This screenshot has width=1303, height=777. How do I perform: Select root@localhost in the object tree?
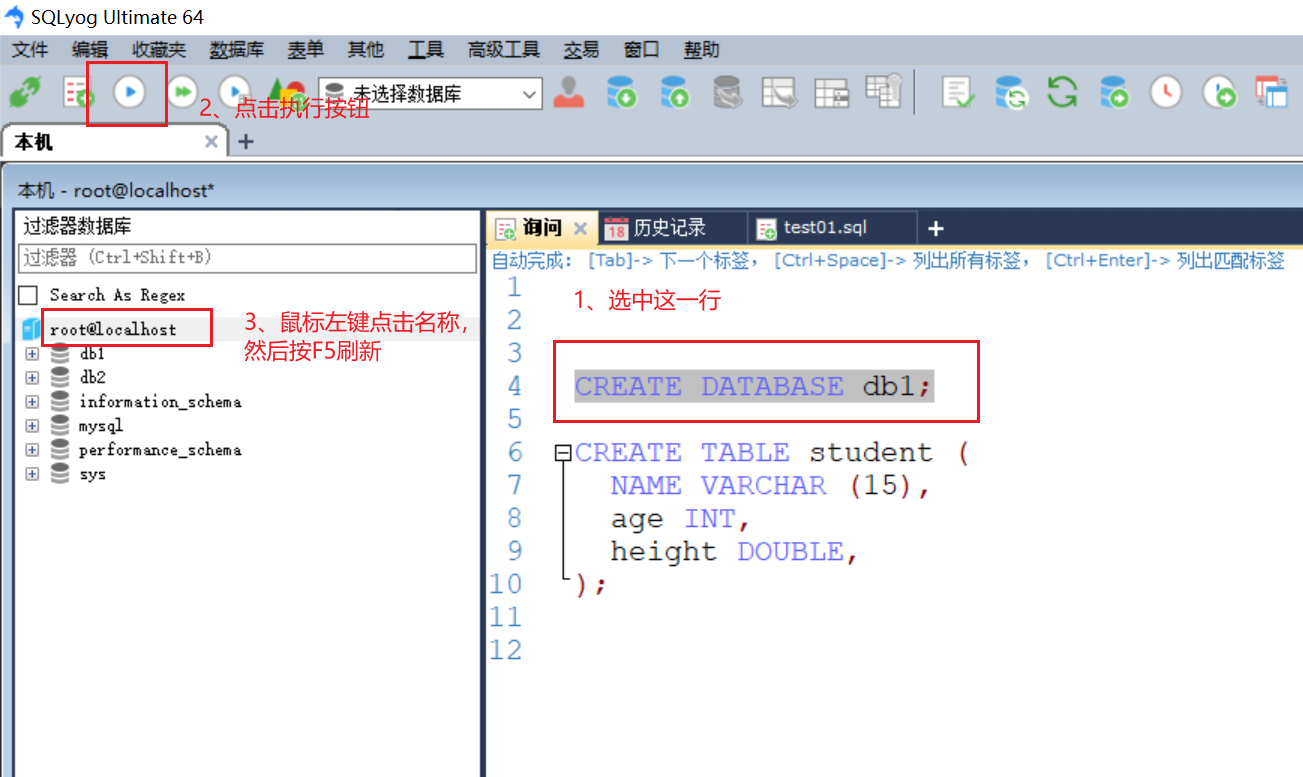click(113, 329)
